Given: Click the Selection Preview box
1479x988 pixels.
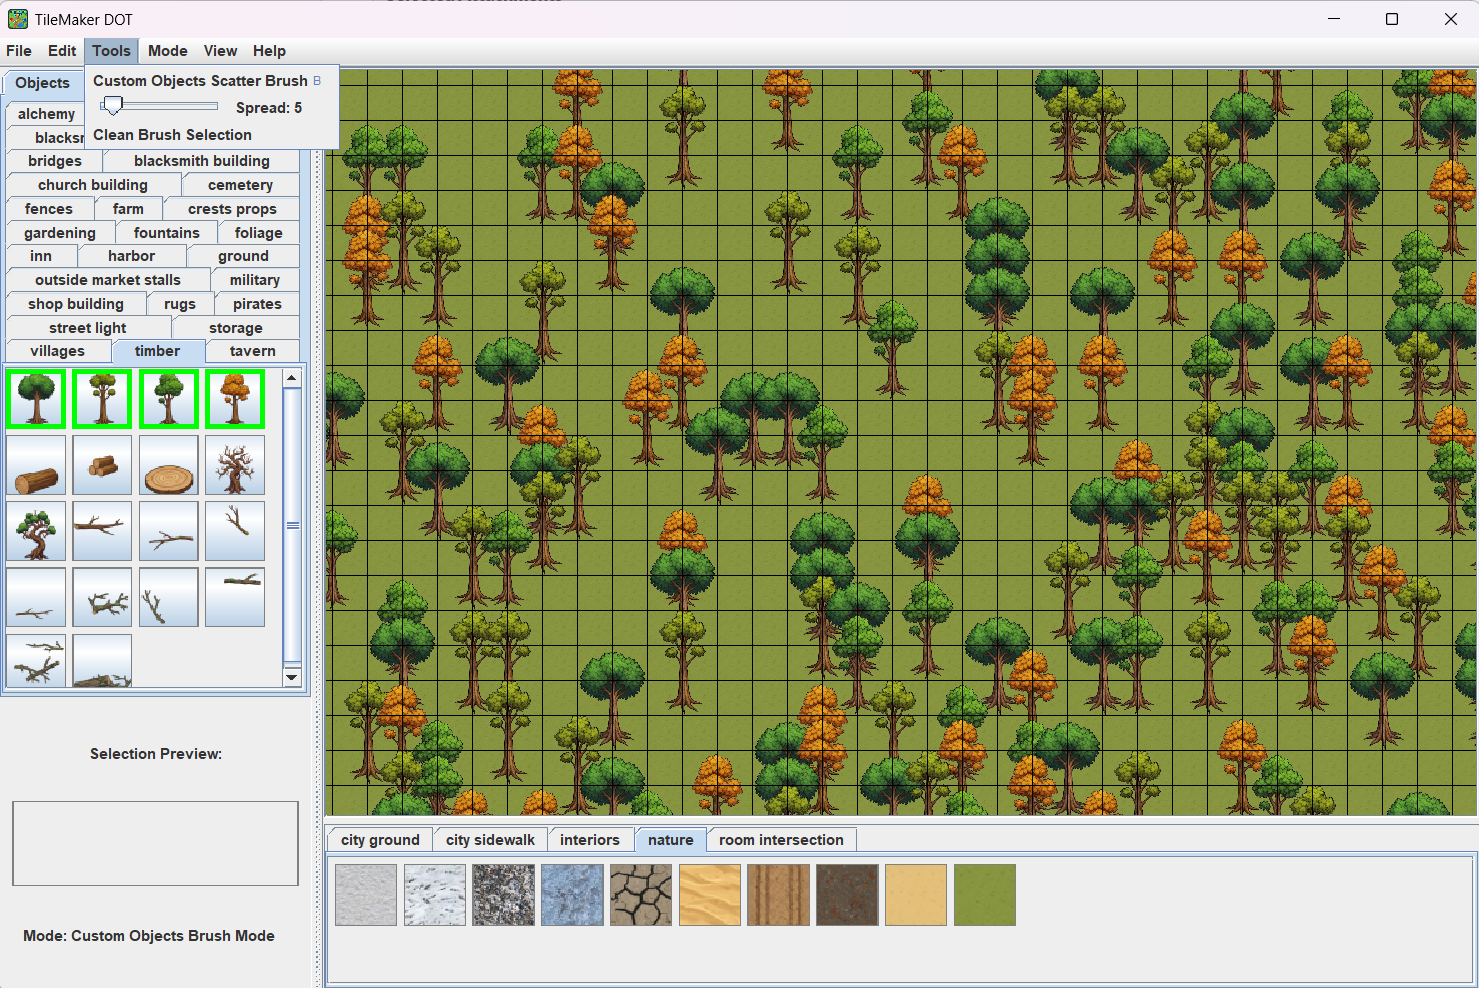Looking at the screenshot, I should click(155, 843).
